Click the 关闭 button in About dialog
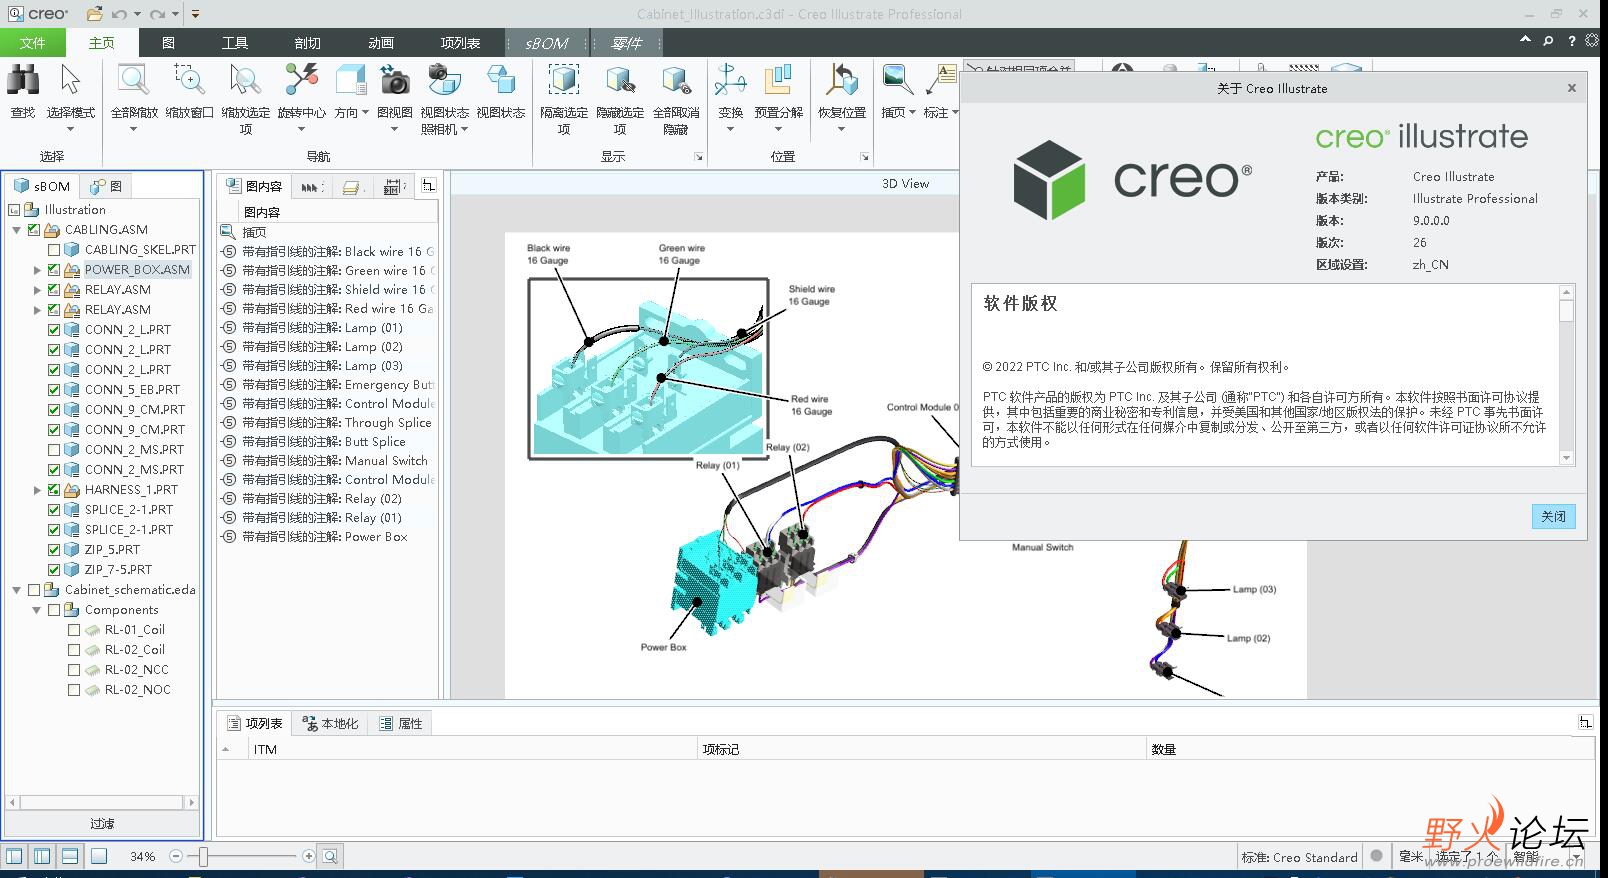Screen dimensions: 1608x878 1553,516
